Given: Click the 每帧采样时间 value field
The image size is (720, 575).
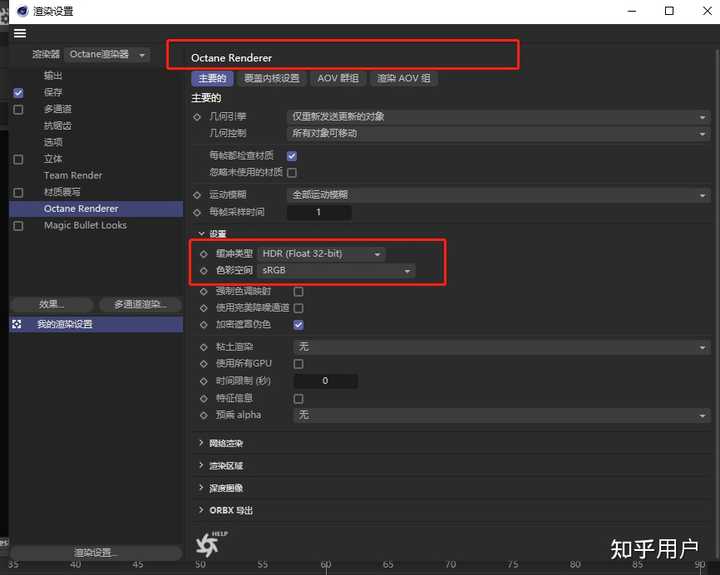Looking at the screenshot, I should pyautogui.click(x=319, y=212).
